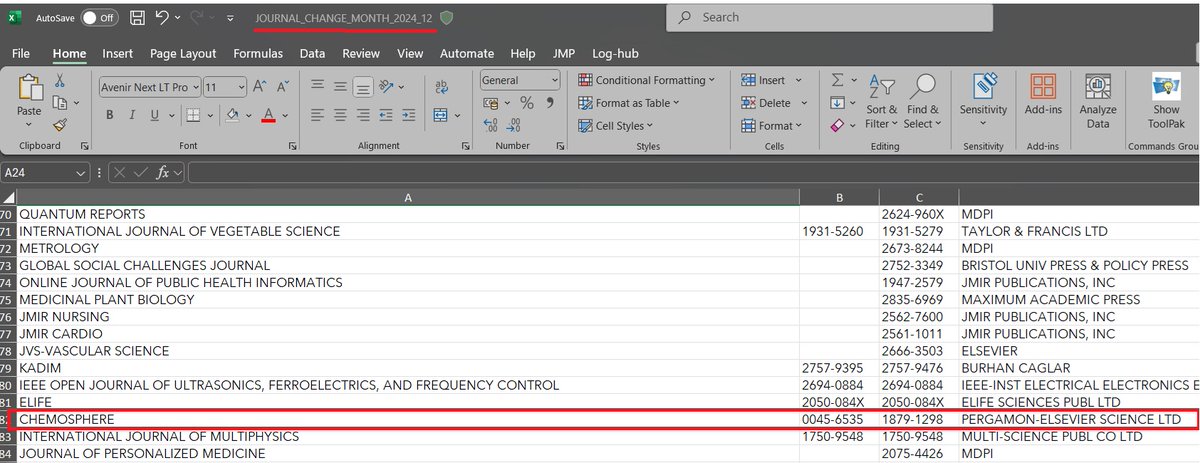Click the Fill down icon

(x=837, y=103)
